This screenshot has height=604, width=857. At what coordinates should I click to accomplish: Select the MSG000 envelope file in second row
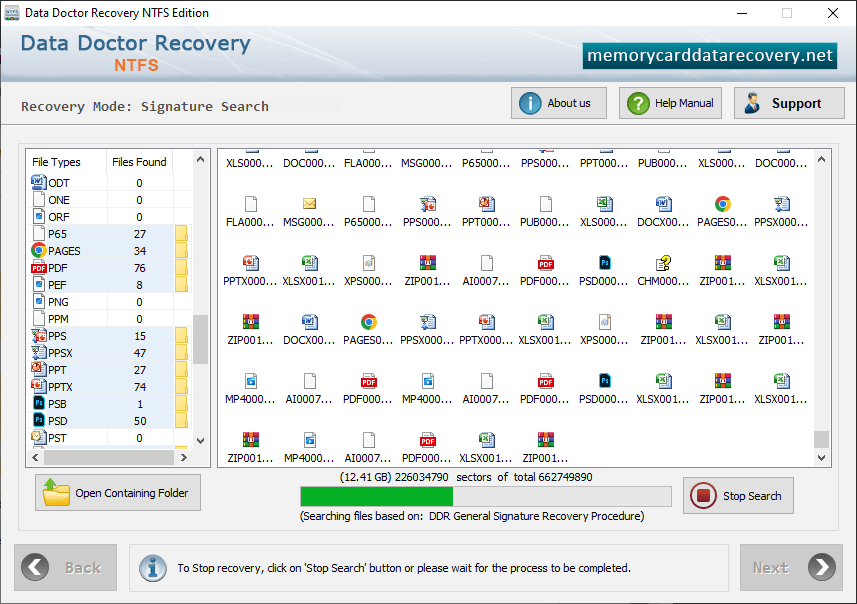coord(309,204)
